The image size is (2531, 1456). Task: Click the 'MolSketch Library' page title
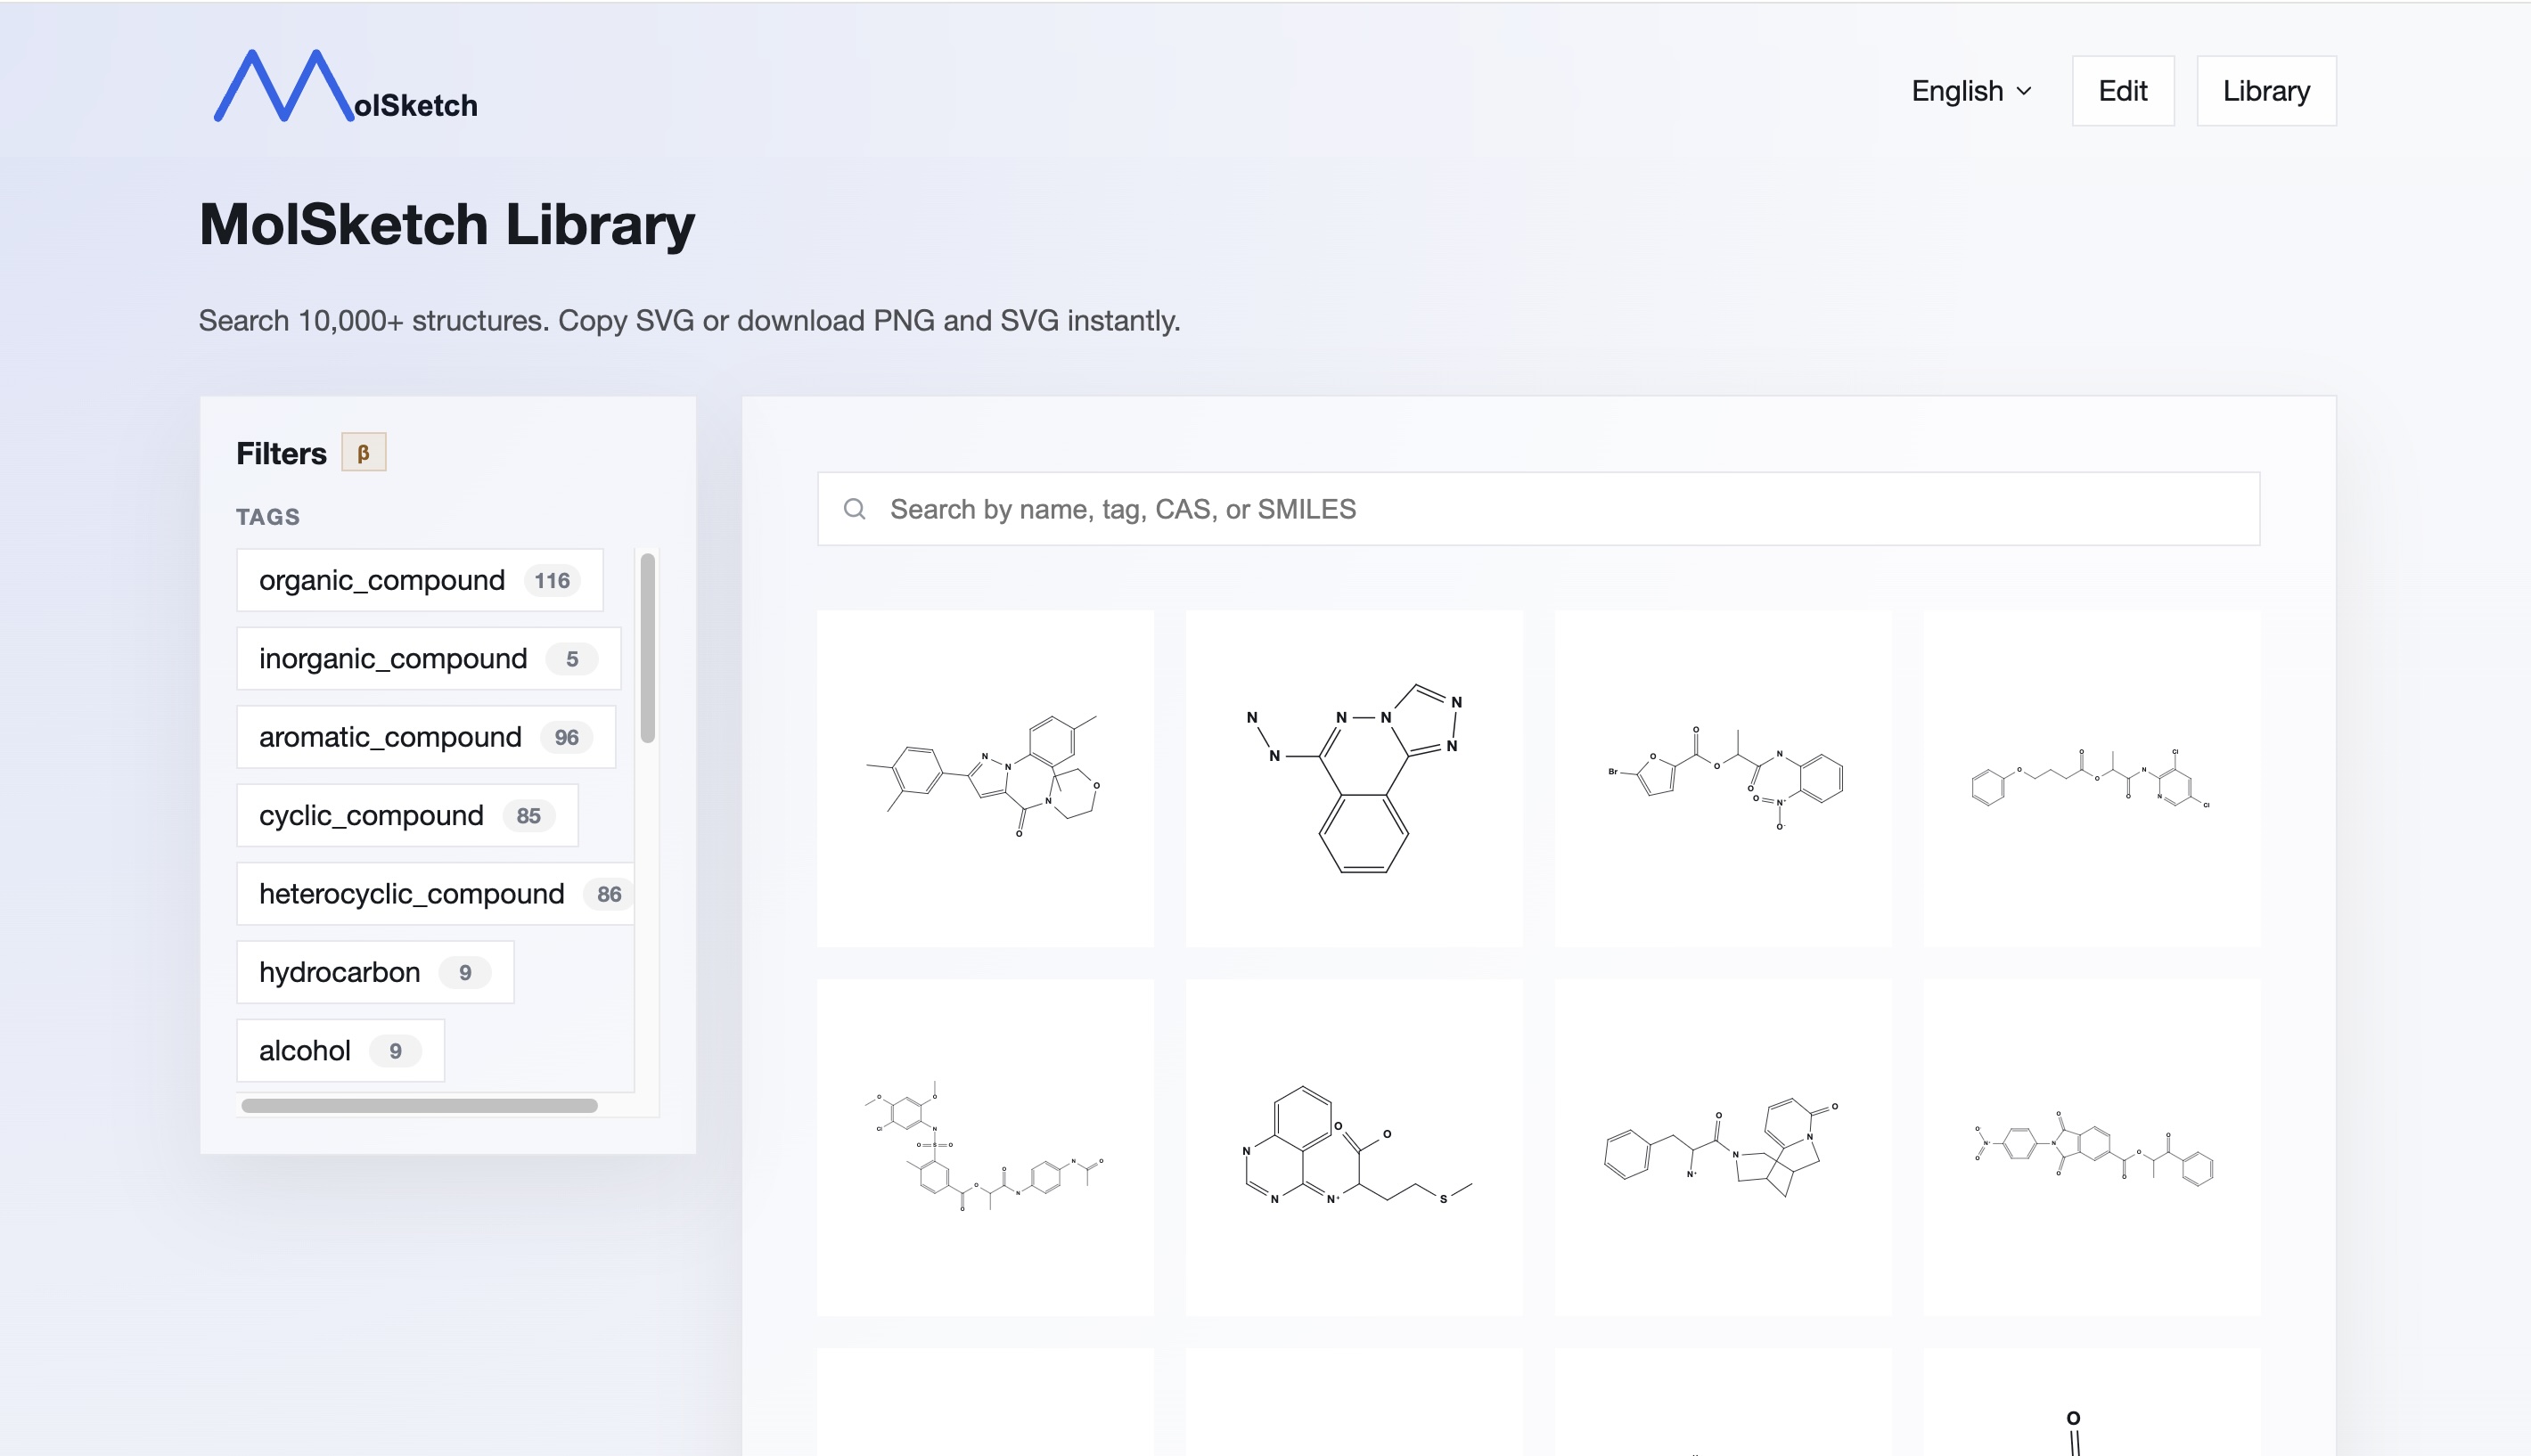[447, 224]
